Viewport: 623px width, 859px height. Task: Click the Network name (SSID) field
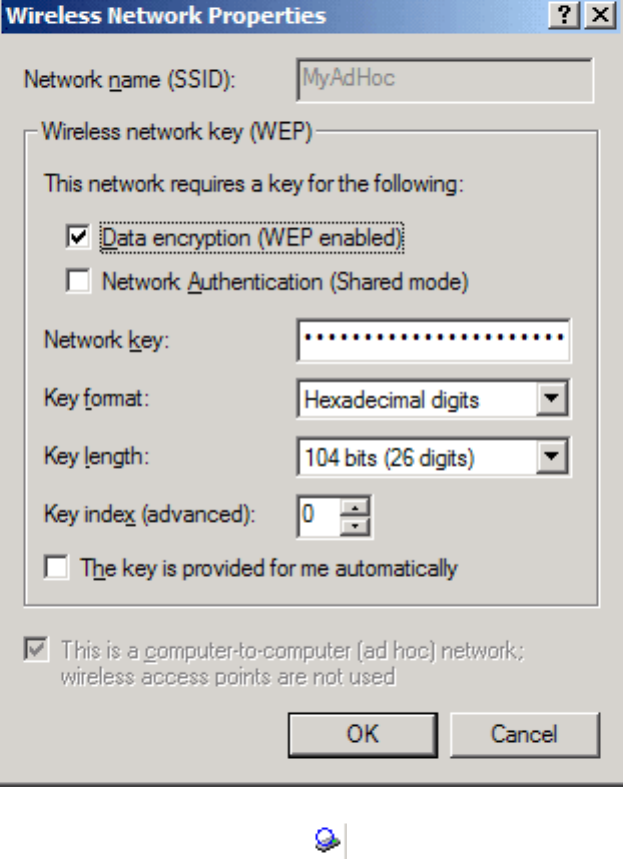click(445, 79)
